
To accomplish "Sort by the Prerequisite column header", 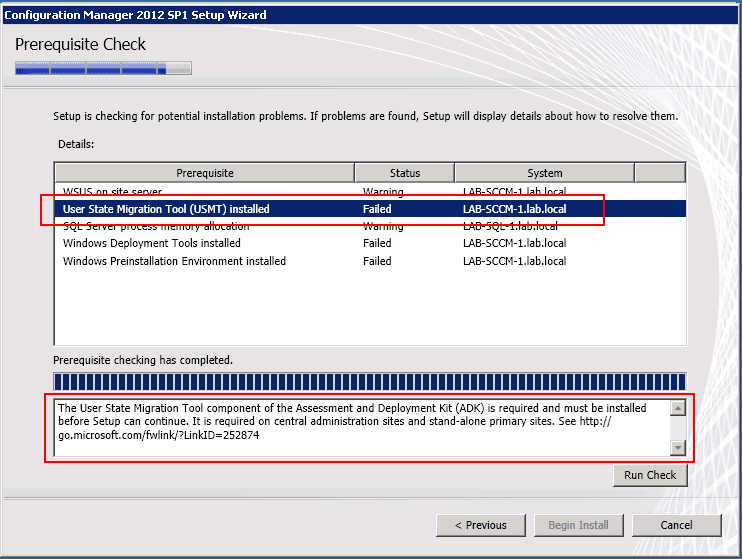I will coord(205,173).
